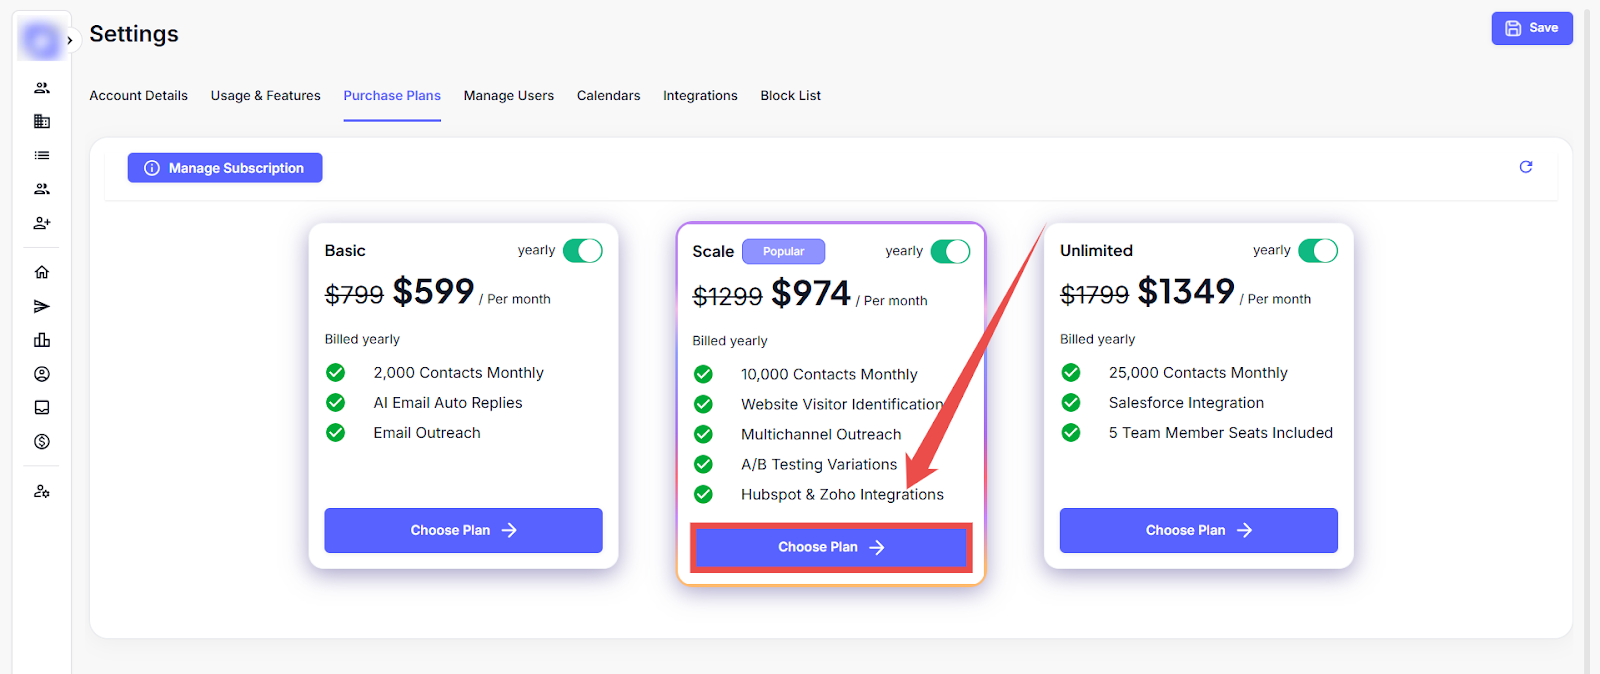Click the paper plane send icon

[42, 306]
